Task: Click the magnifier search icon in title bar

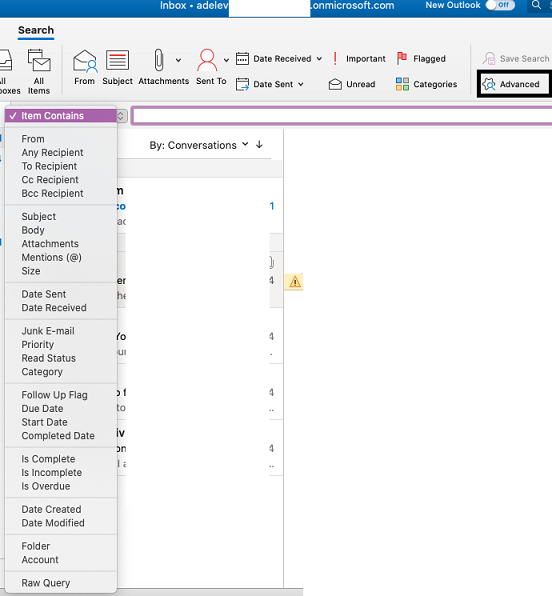Action: tap(536, 5)
